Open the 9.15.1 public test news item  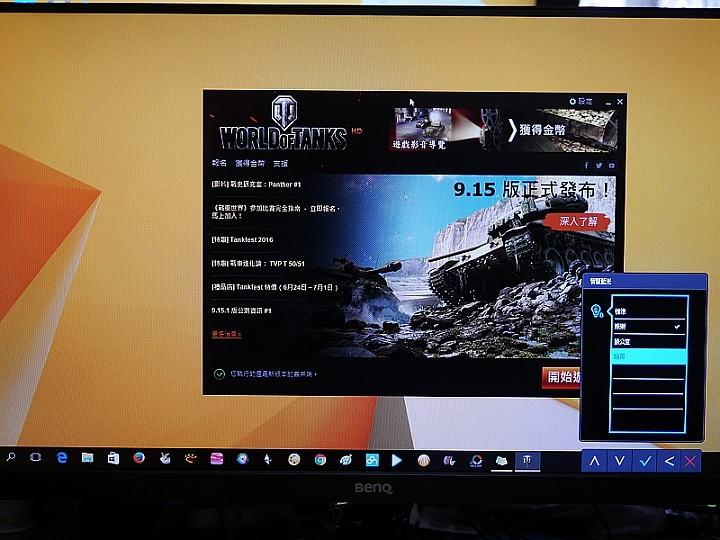[241, 311]
